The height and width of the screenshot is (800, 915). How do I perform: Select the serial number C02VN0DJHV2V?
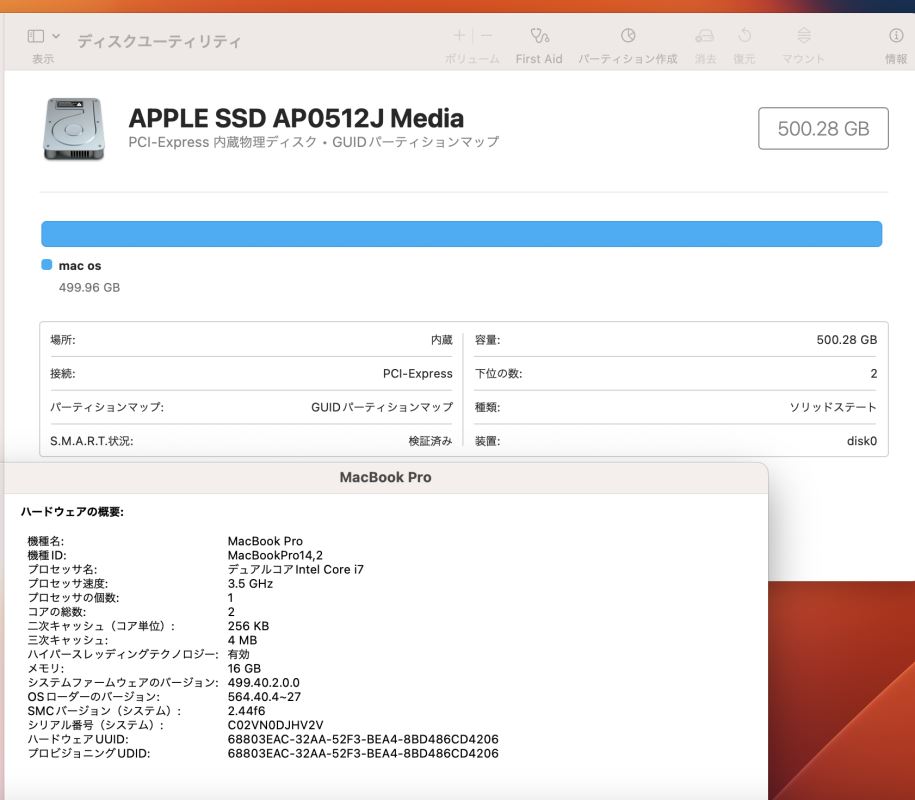pos(275,725)
